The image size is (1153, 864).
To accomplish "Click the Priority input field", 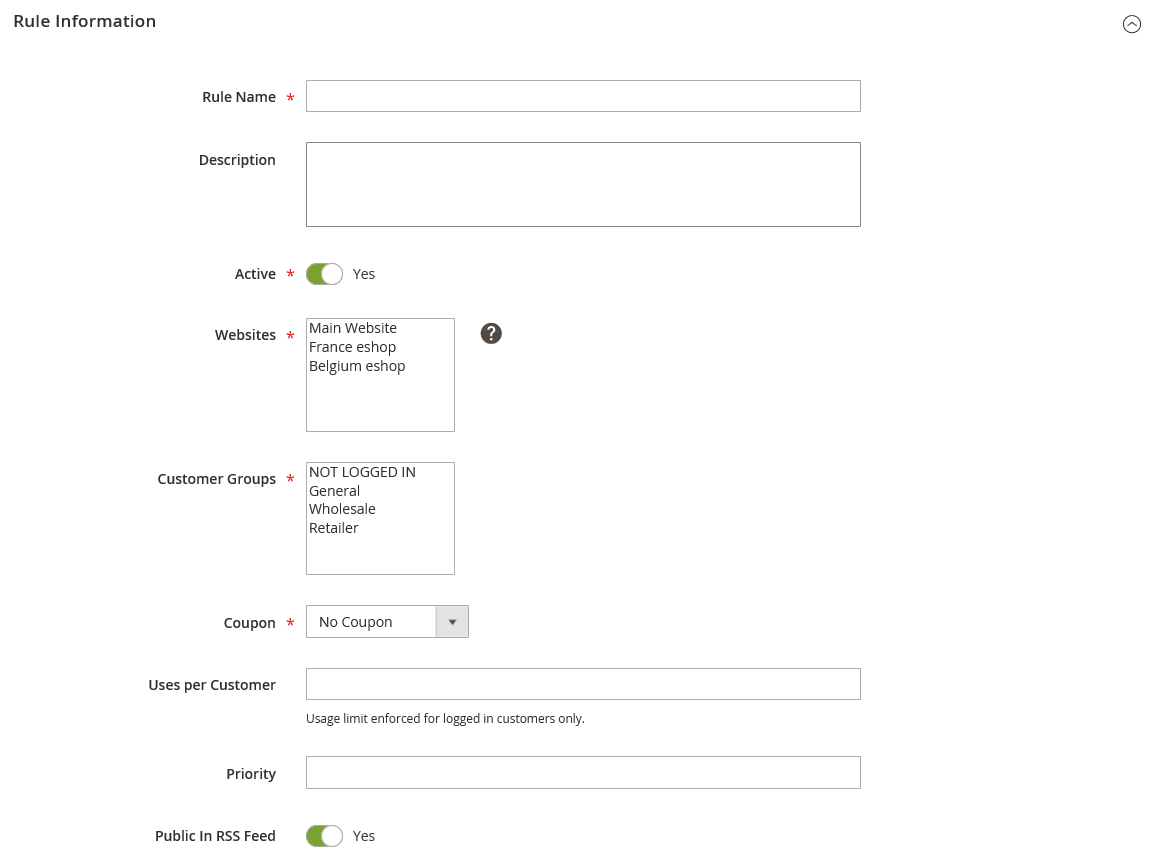I will click(x=583, y=772).
